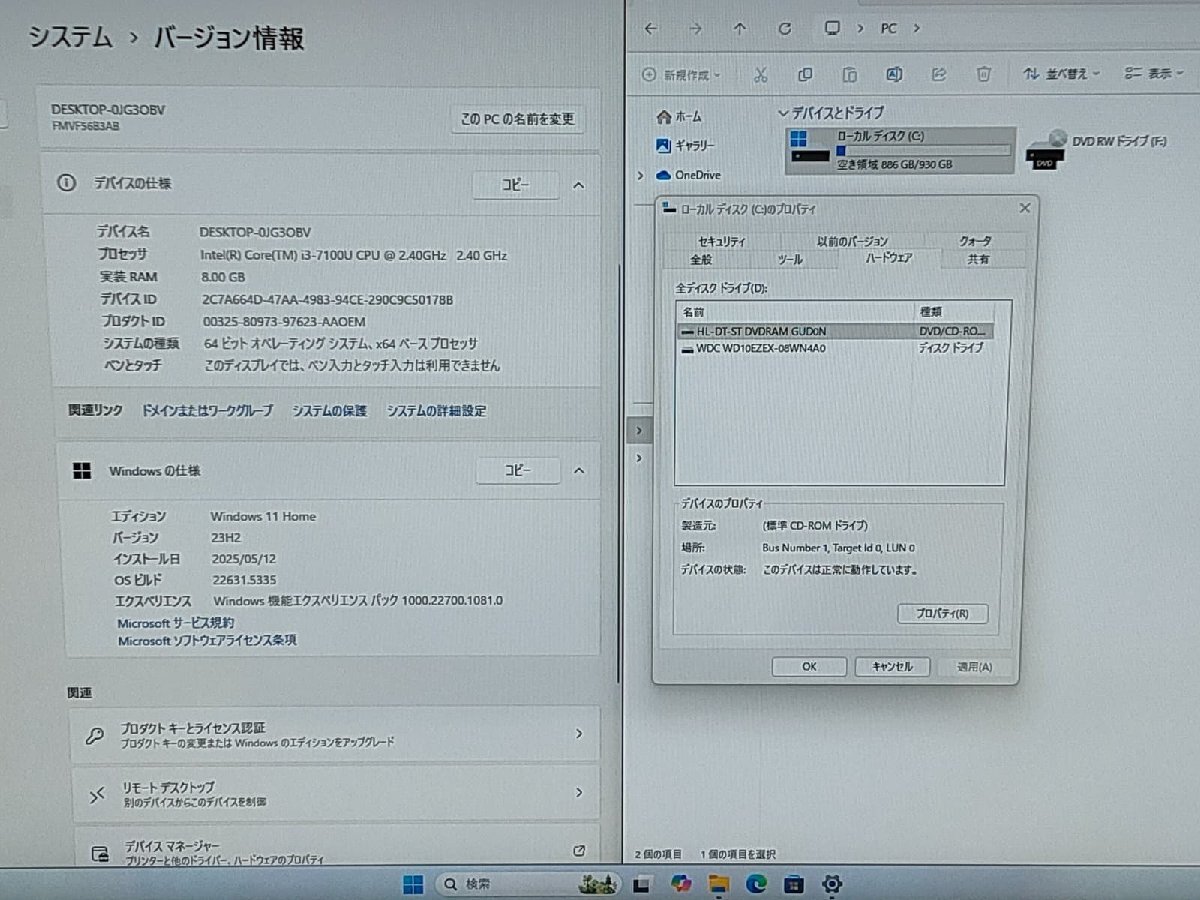Switch to the 共有 tab
Image resolution: width=1200 pixels, height=900 pixels.
coord(978,259)
